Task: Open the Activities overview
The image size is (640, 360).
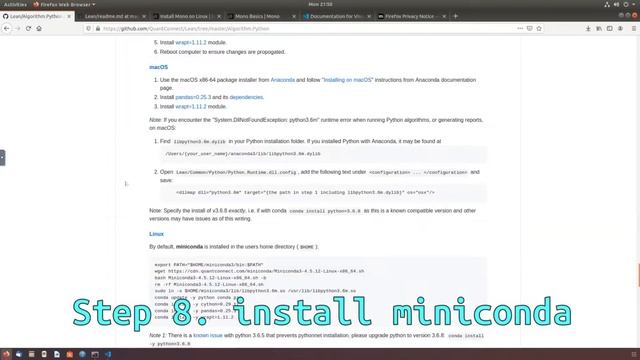Action: click(x=15, y=4)
